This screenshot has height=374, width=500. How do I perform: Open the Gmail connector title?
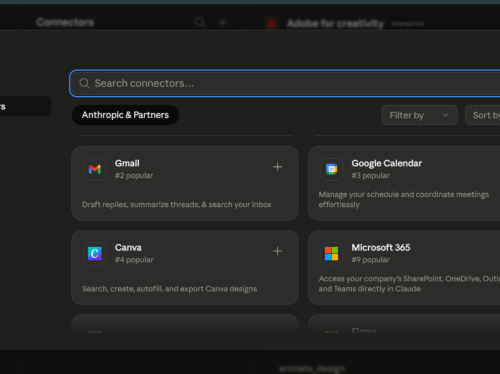click(127, 163)
